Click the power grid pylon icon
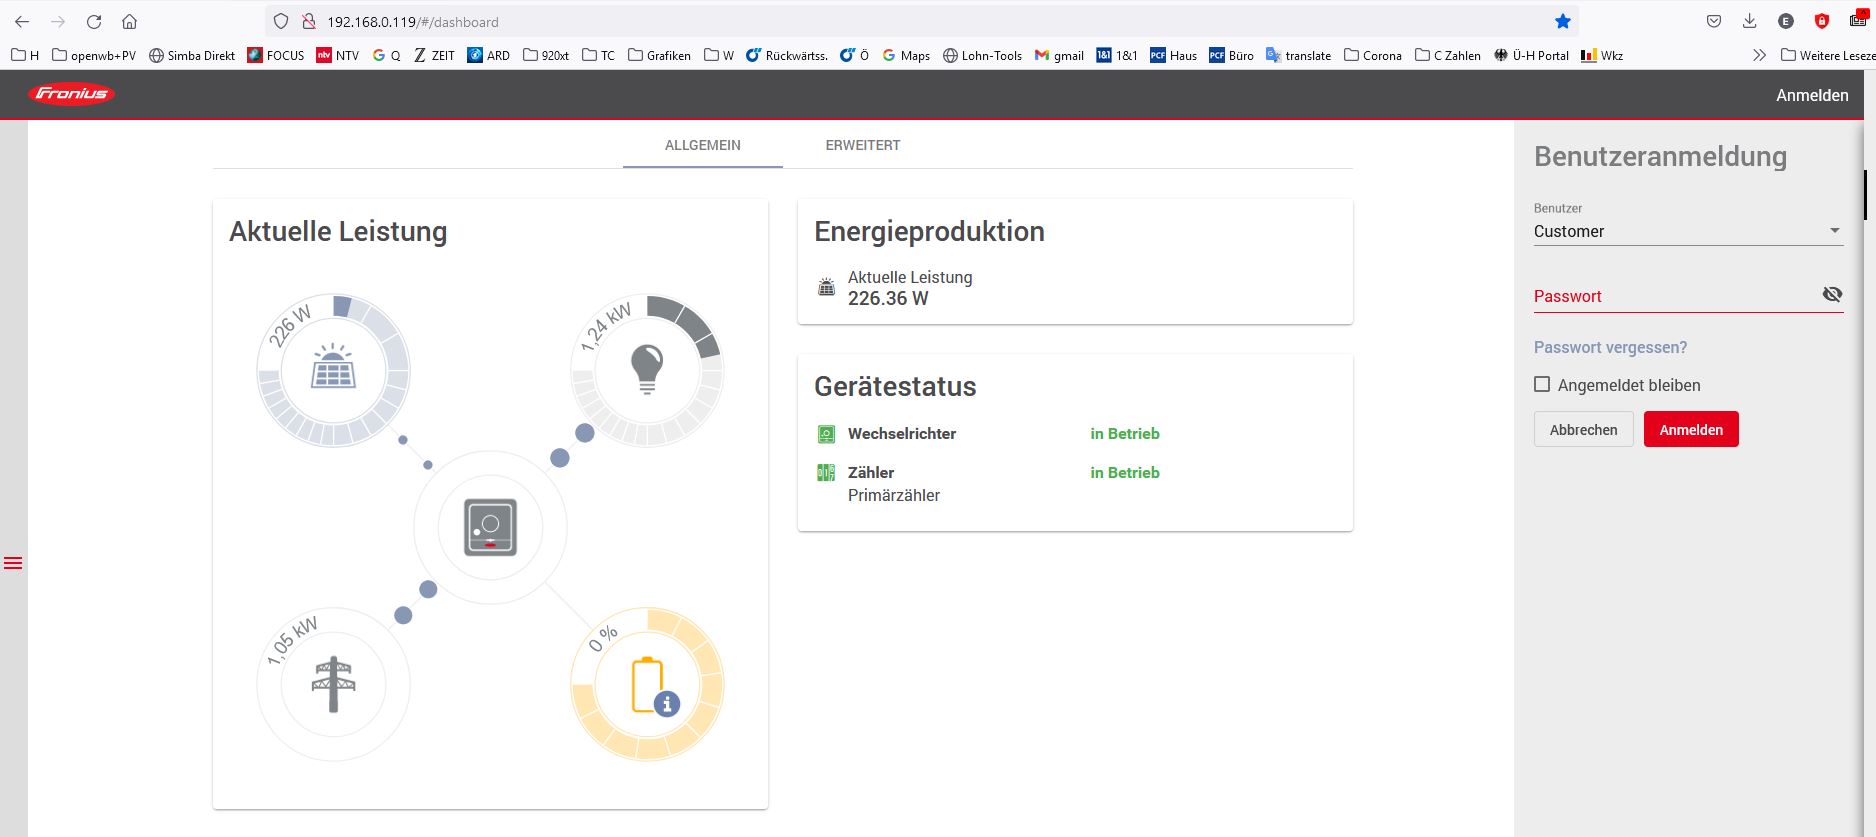 point(333,684)
